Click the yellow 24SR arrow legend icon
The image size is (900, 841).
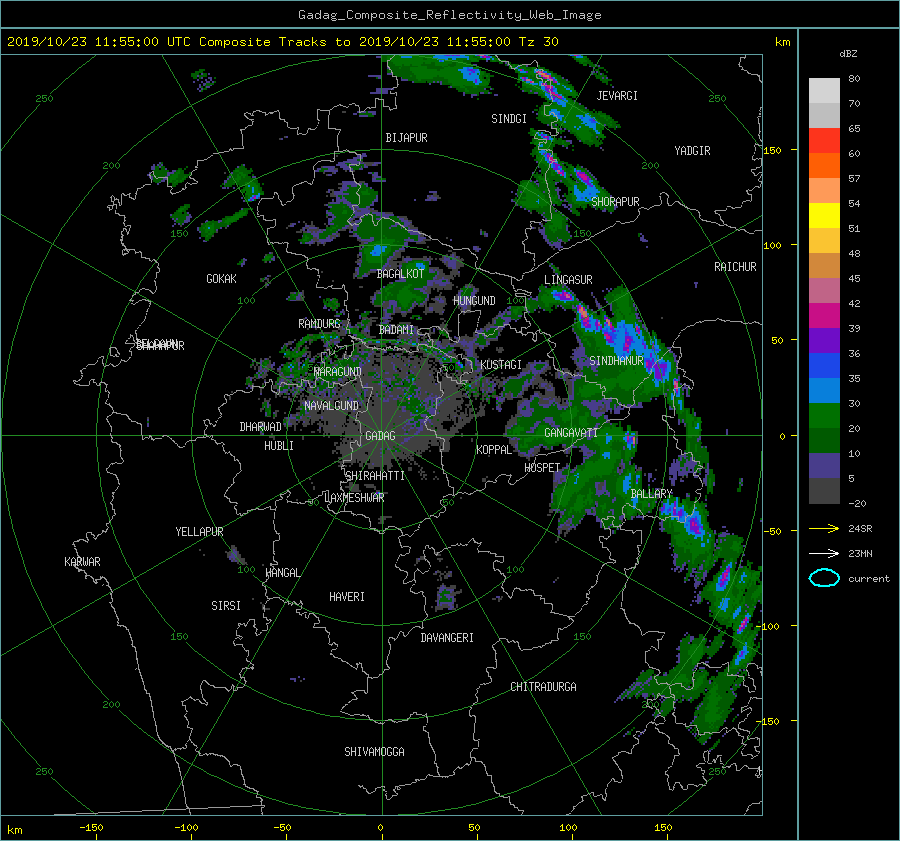(x=824, y=528)
